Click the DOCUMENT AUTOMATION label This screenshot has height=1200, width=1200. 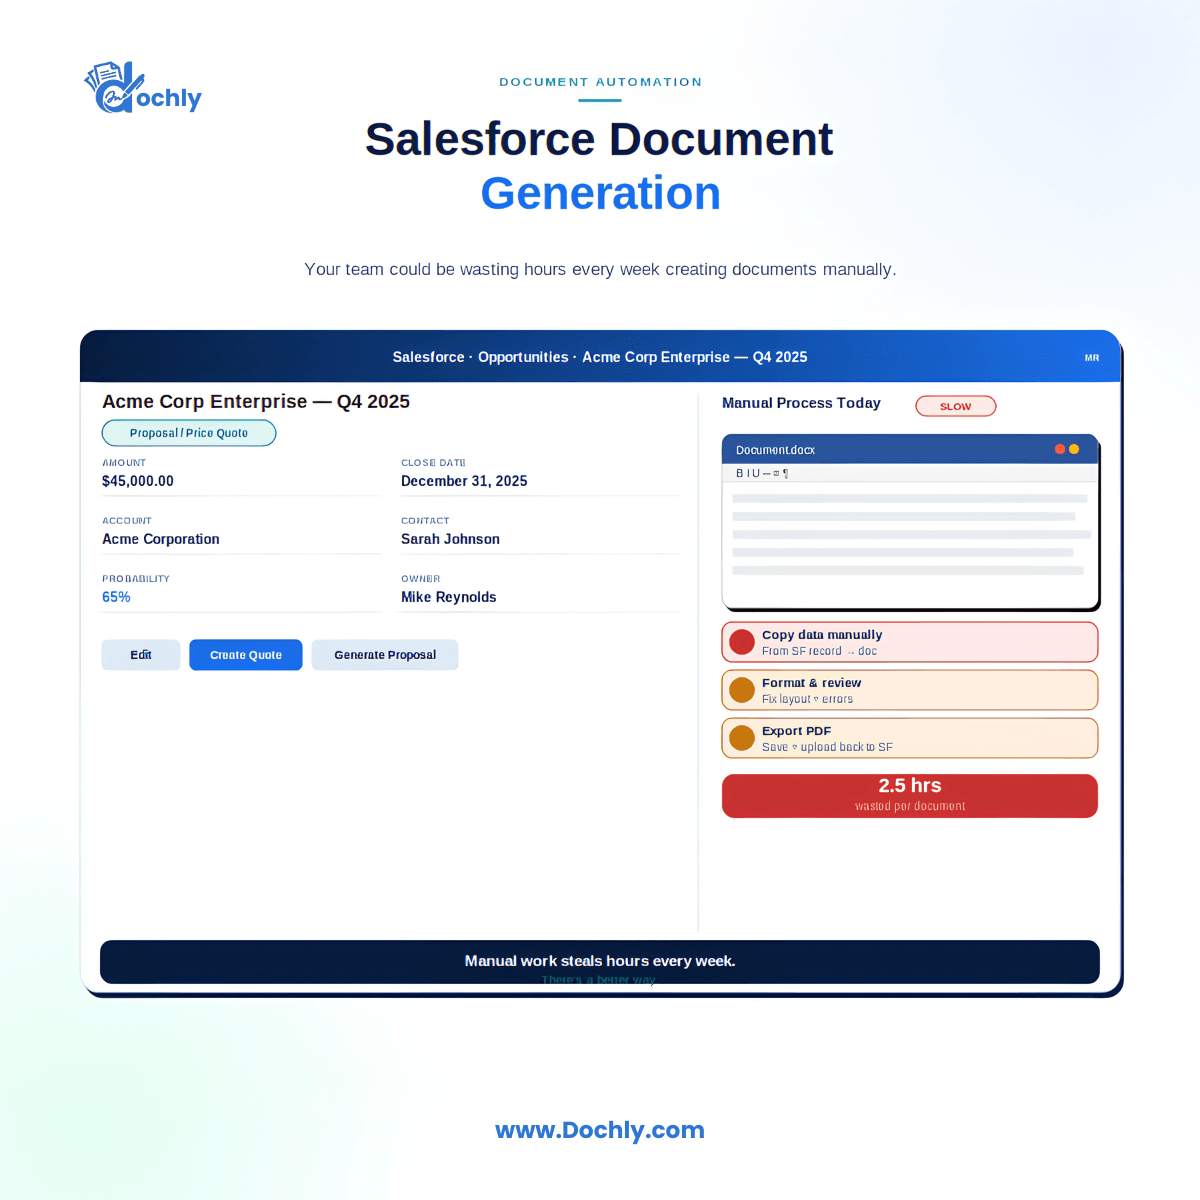click(x=600, y=82)
